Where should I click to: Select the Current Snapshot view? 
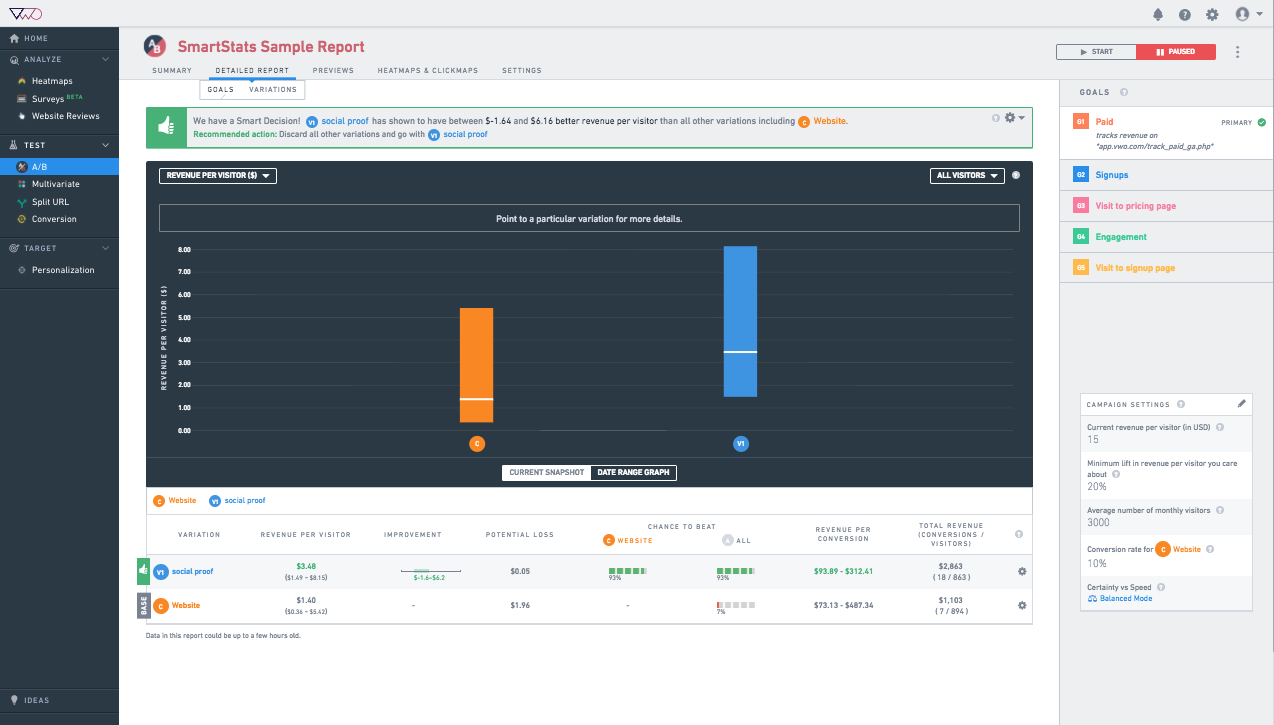pos(546,473)
